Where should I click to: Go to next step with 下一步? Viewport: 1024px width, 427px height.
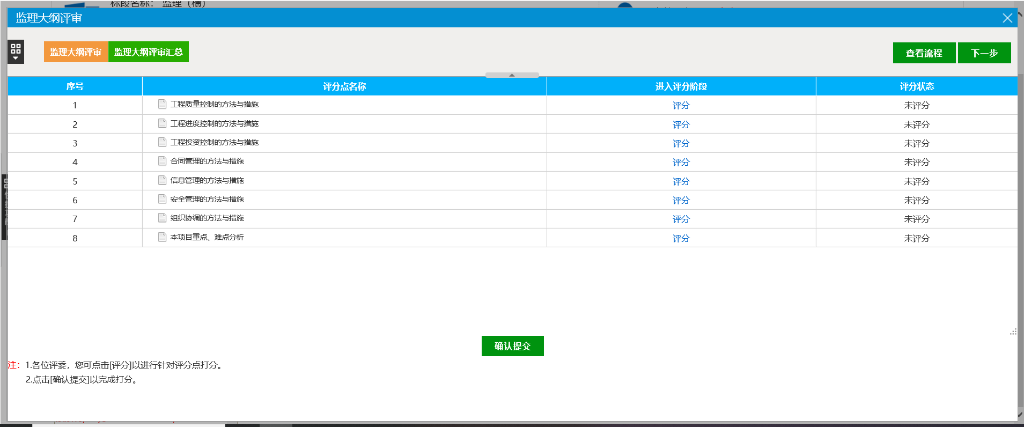tap(984, 53)
